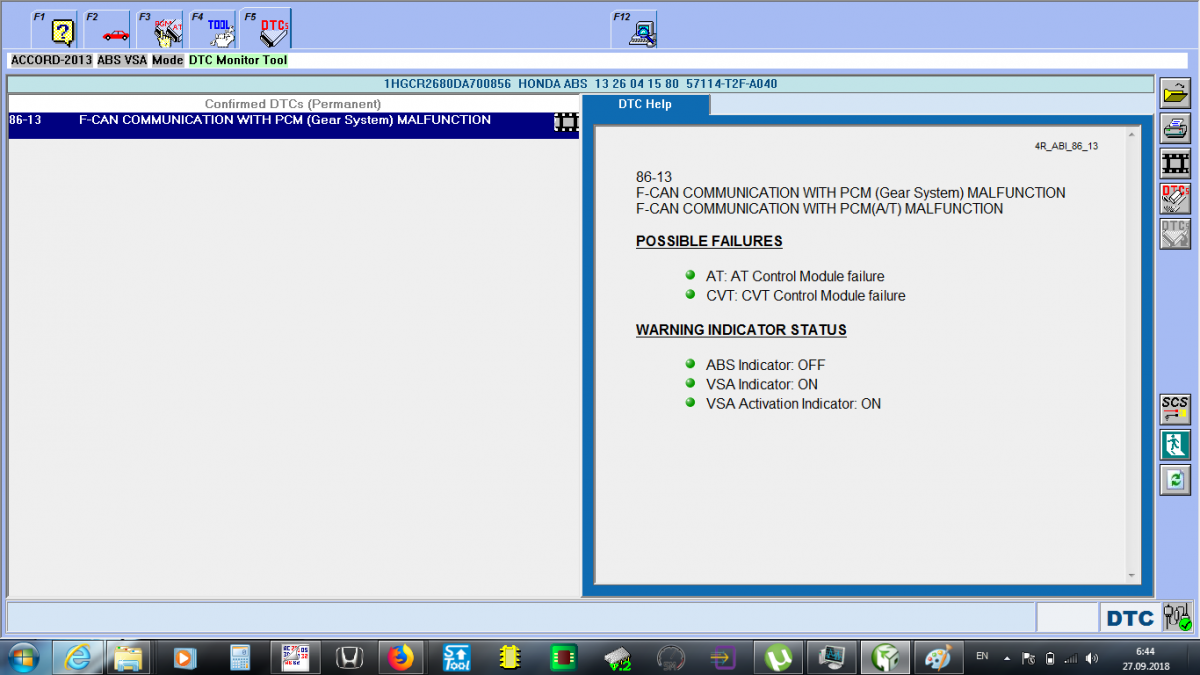
Task: Open the F3 system selection icon
Action: click(x=160, y=29)
